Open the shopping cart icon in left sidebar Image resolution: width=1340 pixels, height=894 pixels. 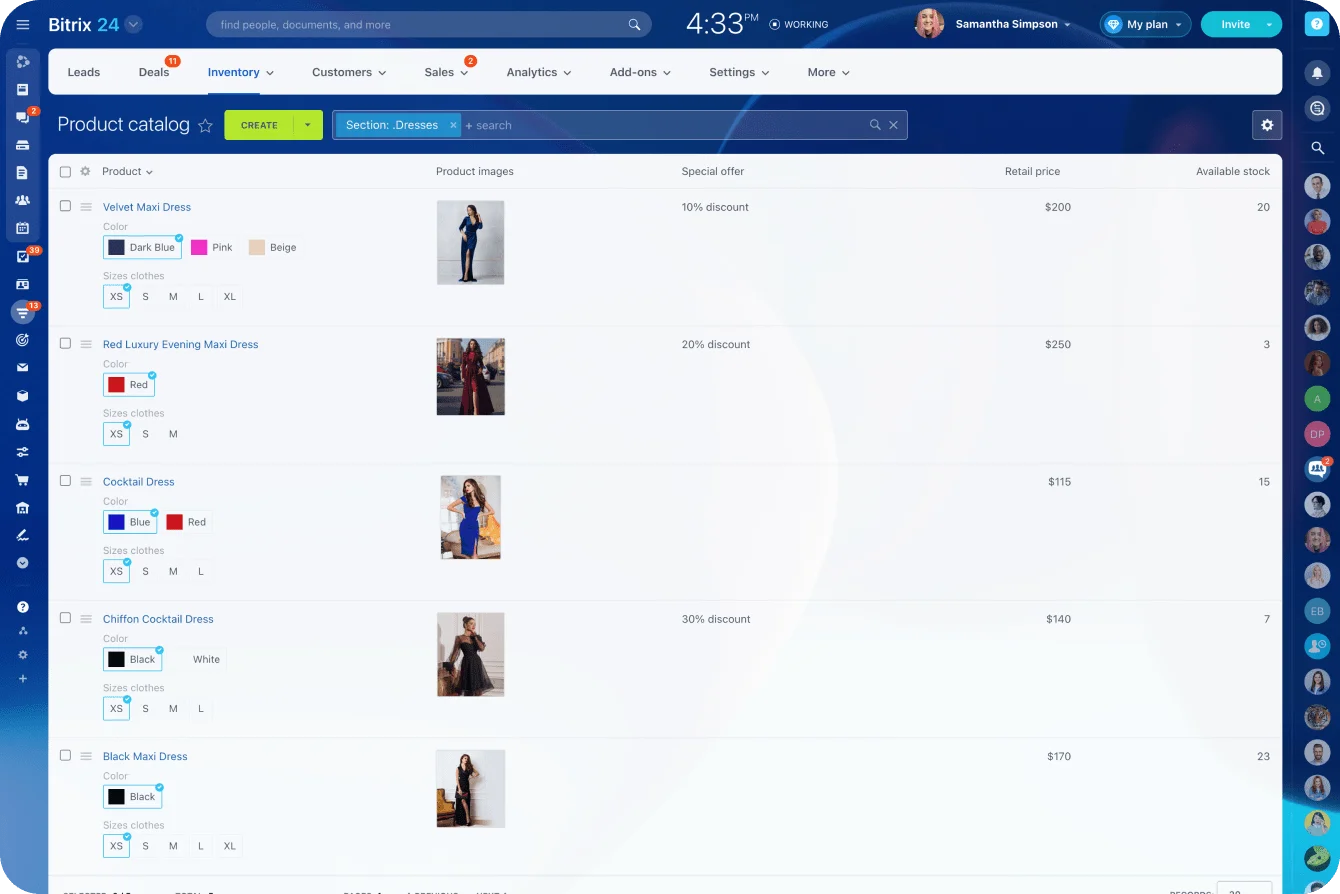tap(23, 480)
